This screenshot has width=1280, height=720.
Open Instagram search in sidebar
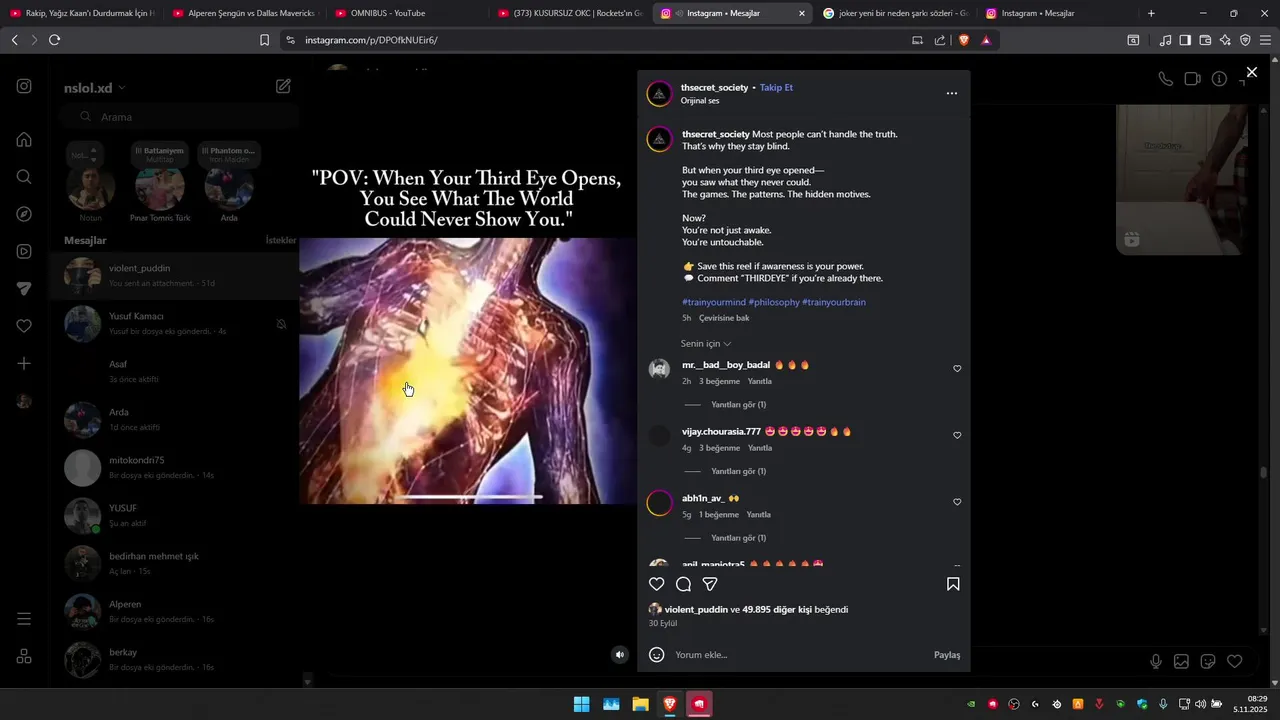coord(24,177)
